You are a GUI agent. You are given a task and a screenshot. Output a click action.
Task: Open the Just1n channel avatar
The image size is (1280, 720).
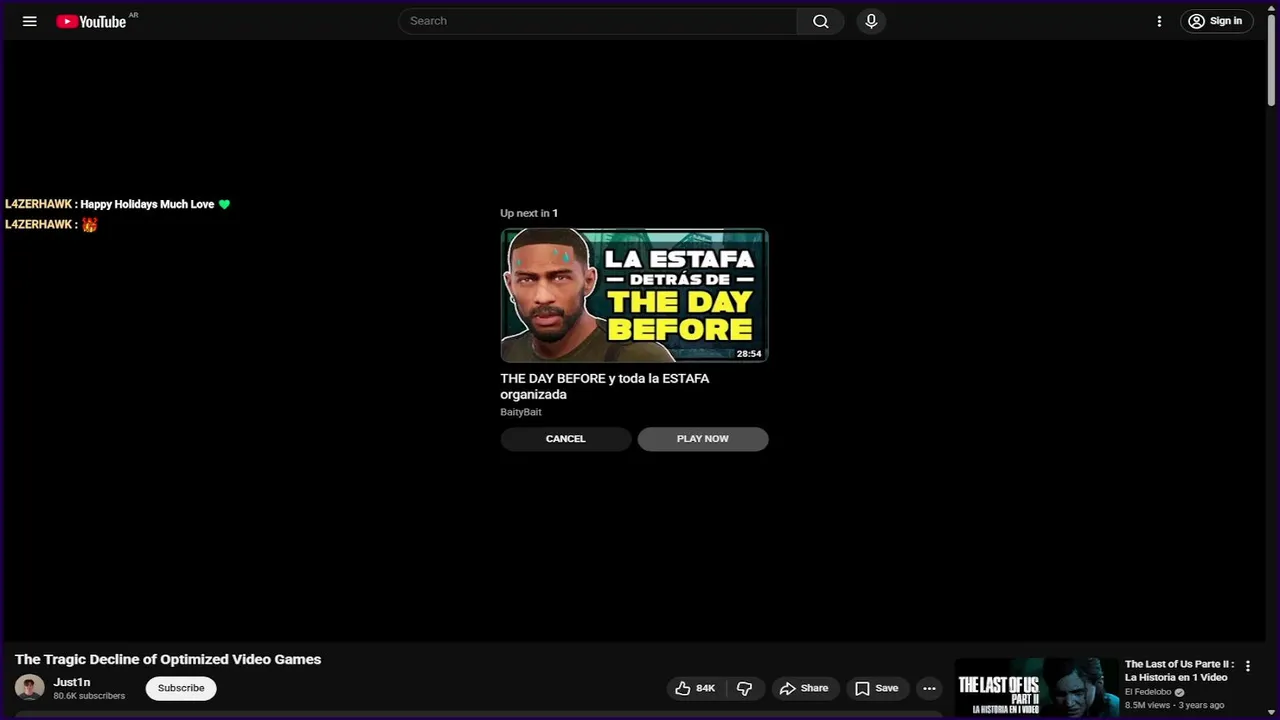[x=29, y=688]
